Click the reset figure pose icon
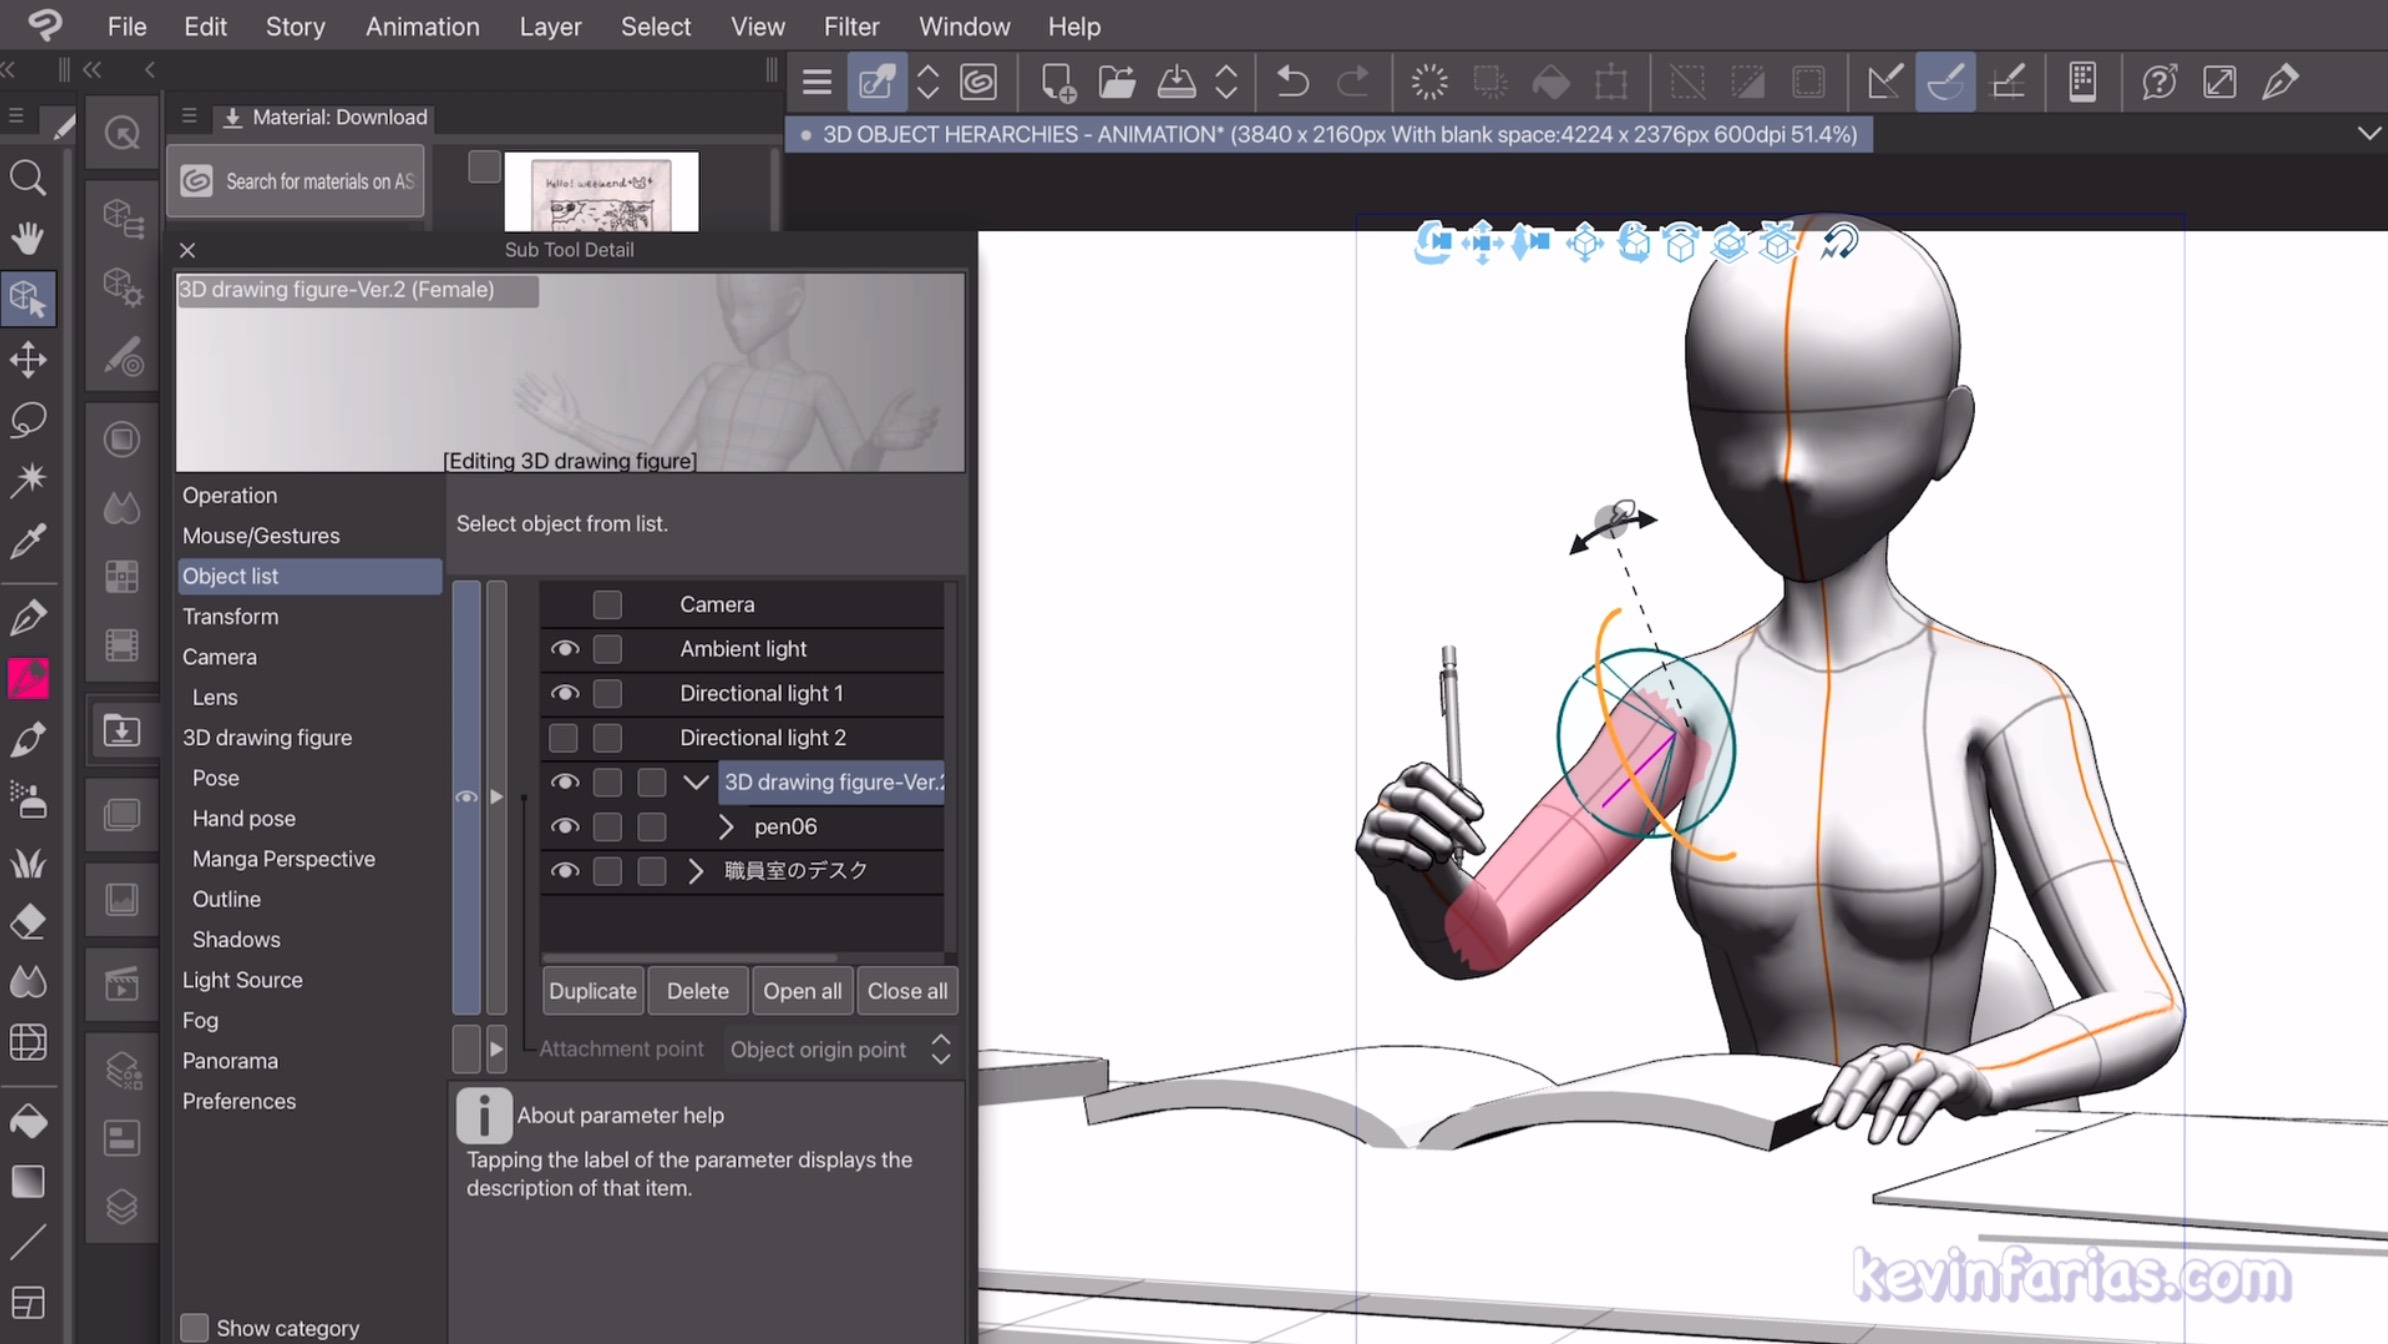 [1838, 243]
